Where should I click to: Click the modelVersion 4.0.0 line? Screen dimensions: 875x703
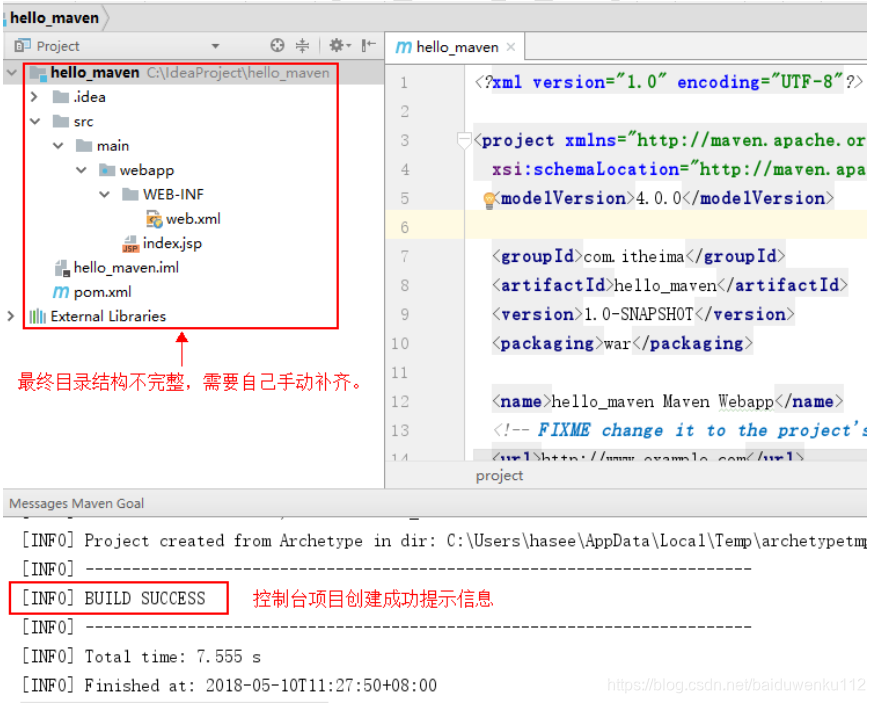point(662,199)
